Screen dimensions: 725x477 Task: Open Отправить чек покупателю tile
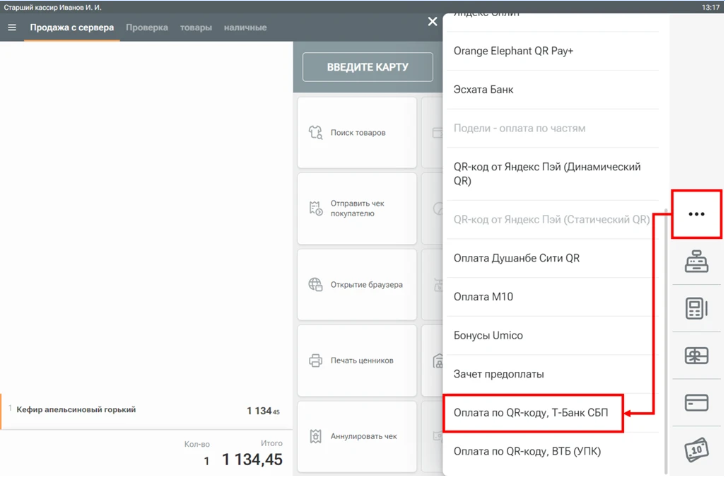(357, 208)
